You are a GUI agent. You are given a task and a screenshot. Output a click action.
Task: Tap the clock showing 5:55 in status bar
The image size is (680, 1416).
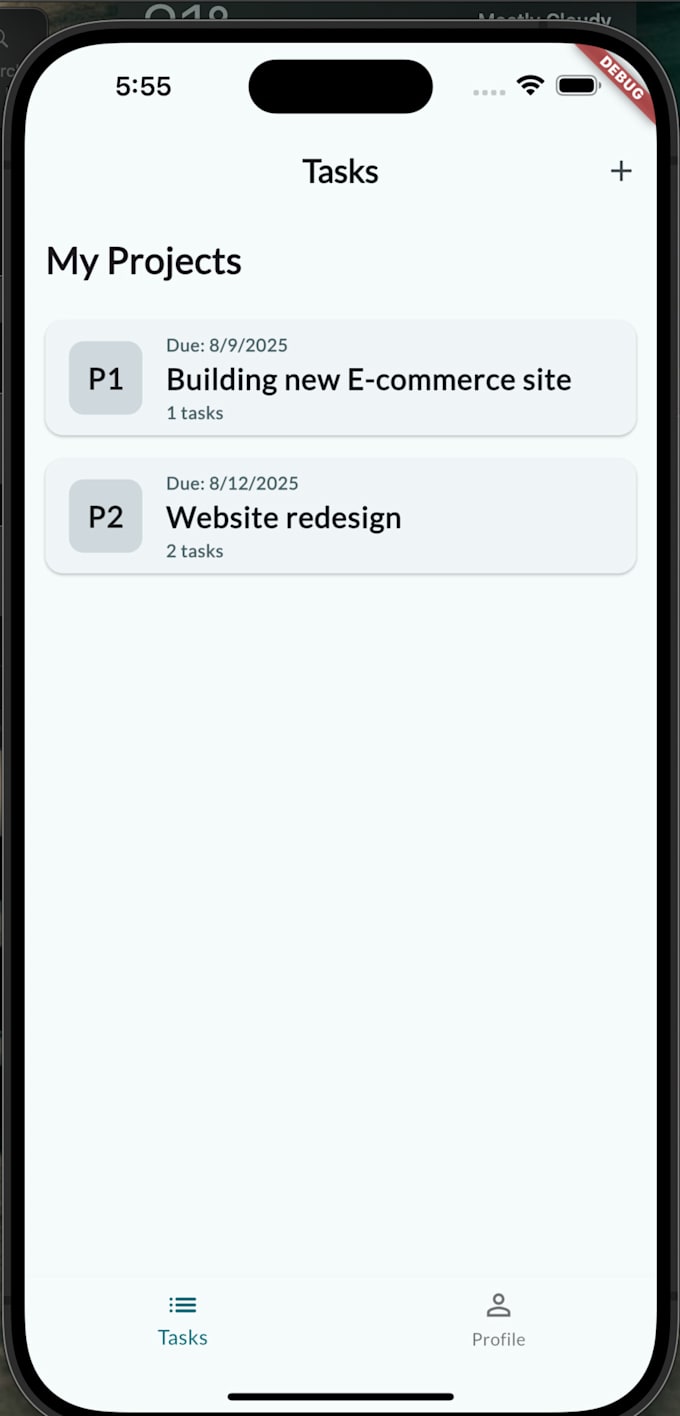(143, 86)
